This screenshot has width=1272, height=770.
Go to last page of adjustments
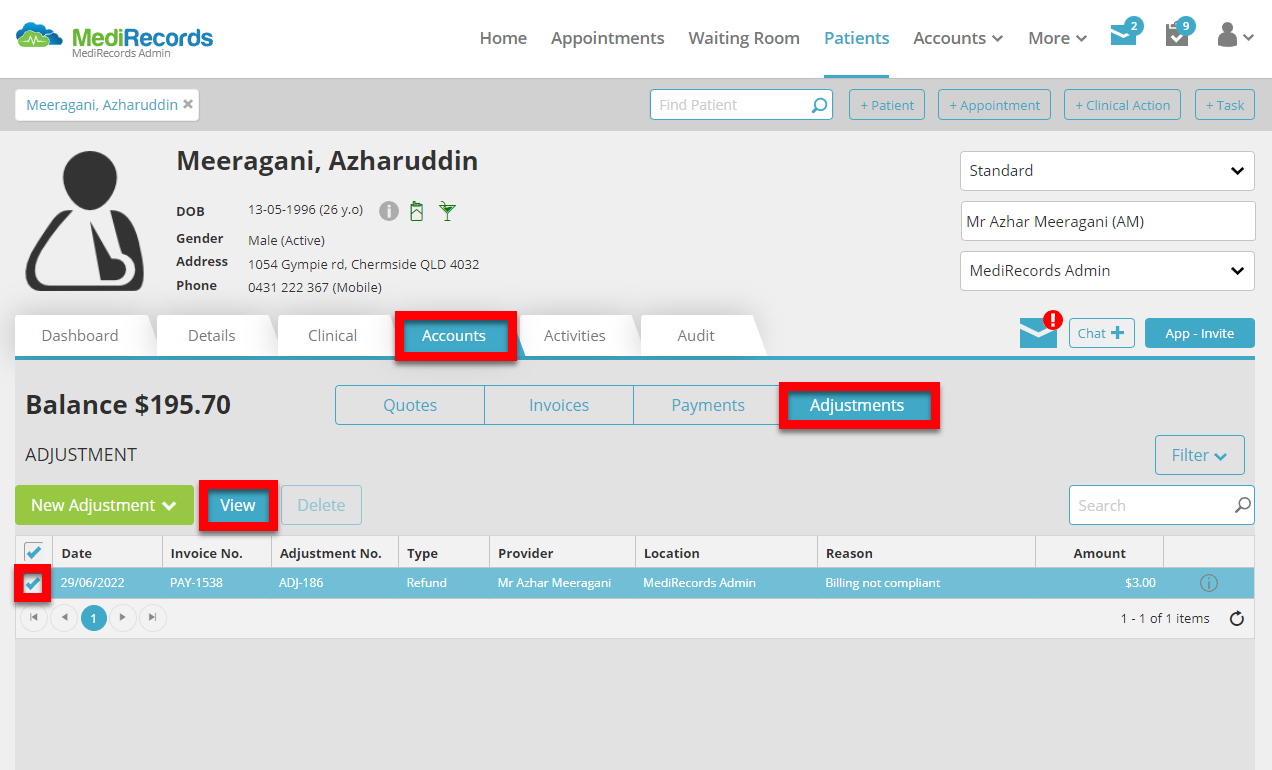pyautogui.click(x=152, y=618)
